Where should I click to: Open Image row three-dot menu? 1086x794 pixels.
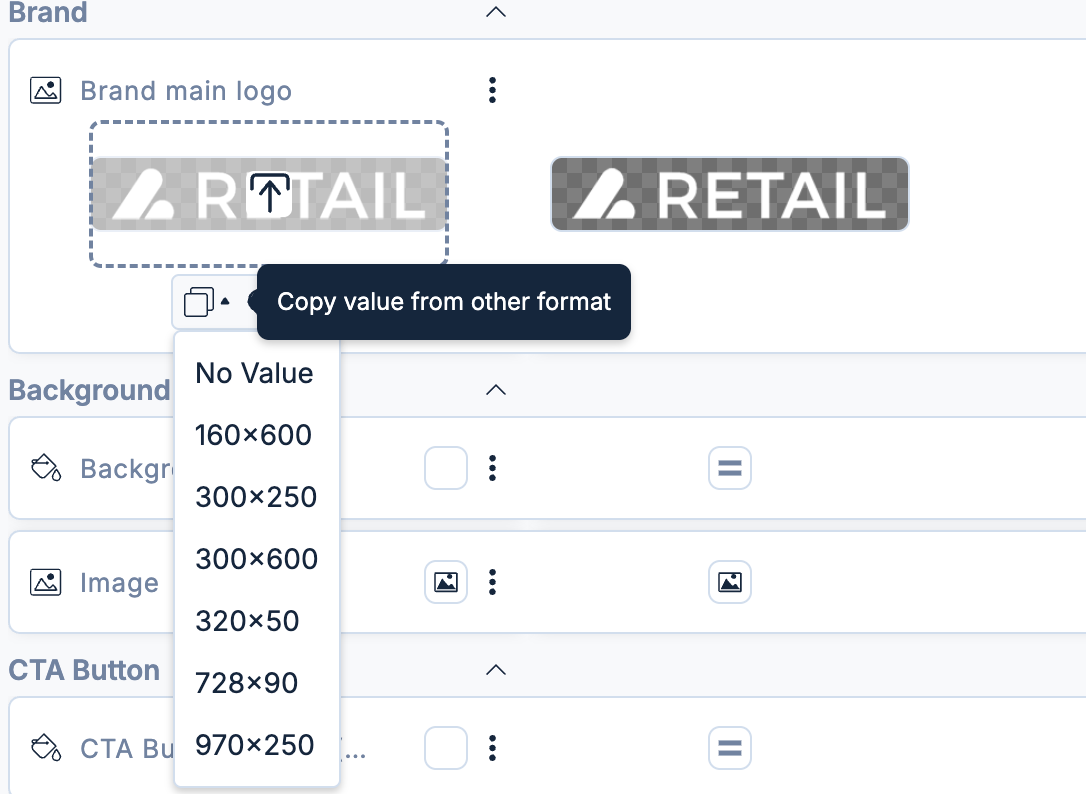(x=492, y=582)
